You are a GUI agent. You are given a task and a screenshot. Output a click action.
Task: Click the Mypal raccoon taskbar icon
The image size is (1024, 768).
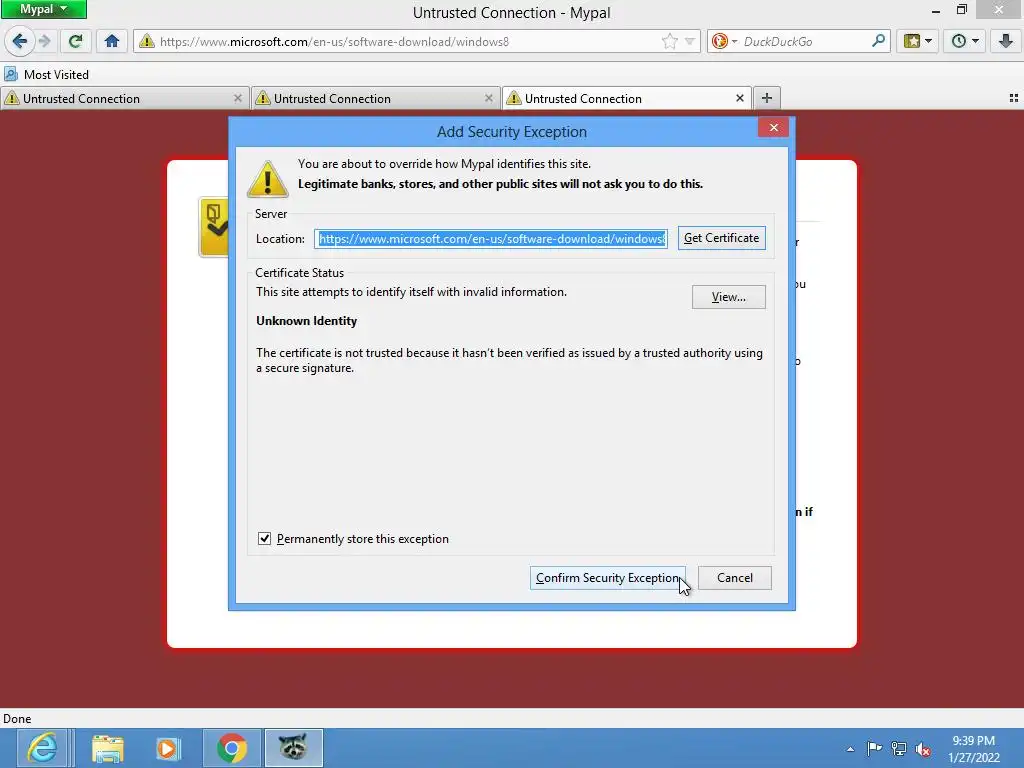[294, 748]
